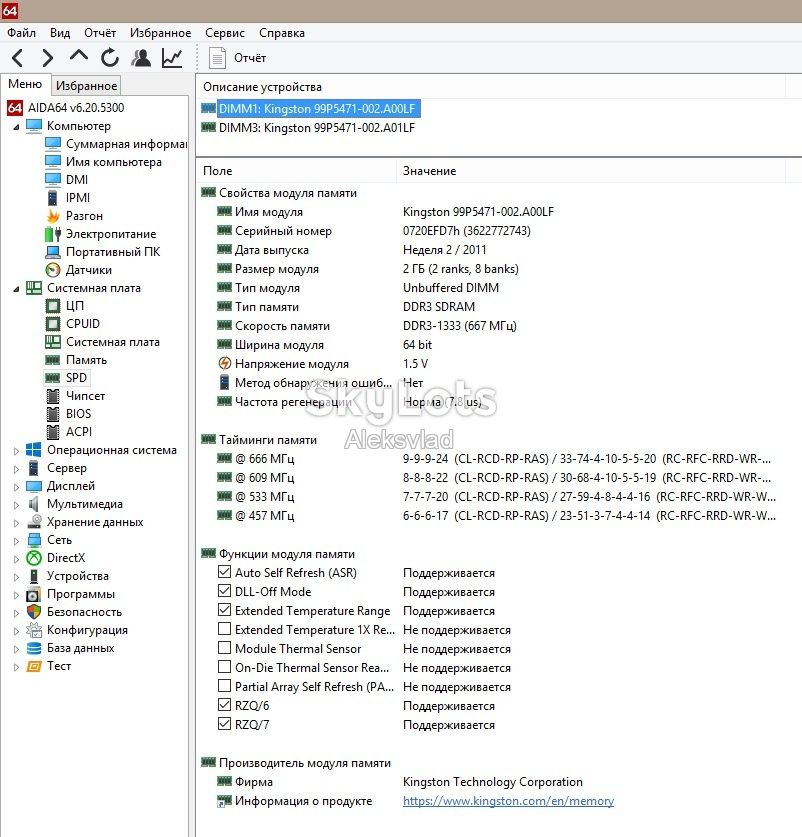Screen dimensions: 802x837
Task: Collapse the Компьютер tree node
Action: (16, 127)
